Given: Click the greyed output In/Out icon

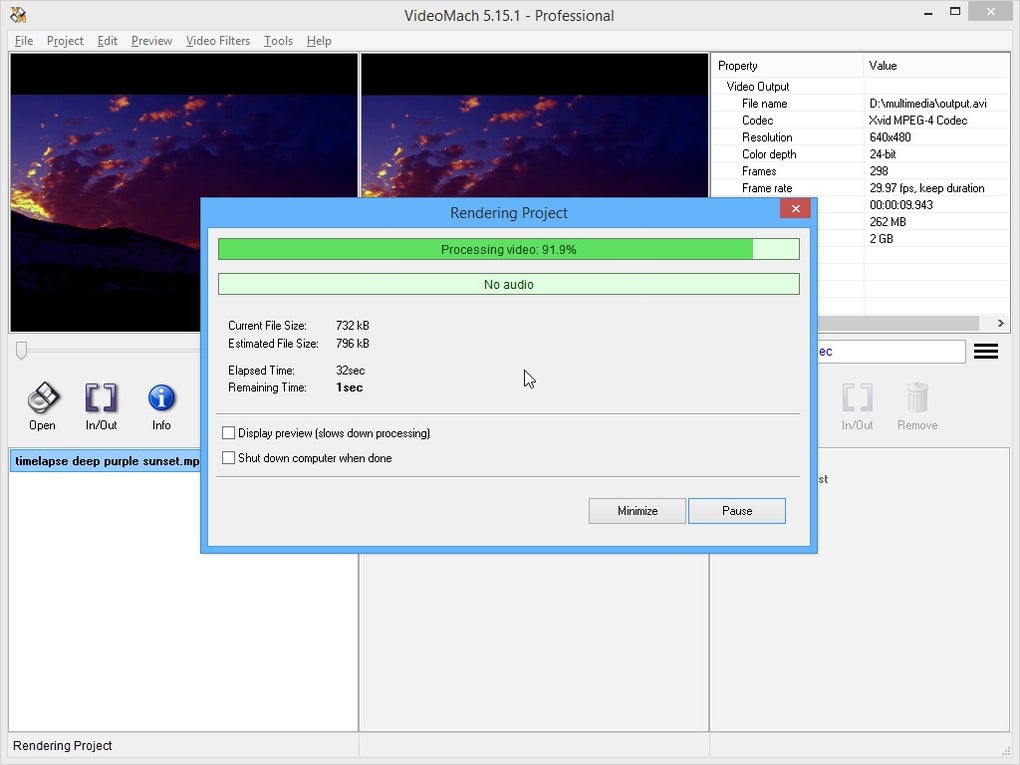Looking at the screenshot, I should 857,398.
